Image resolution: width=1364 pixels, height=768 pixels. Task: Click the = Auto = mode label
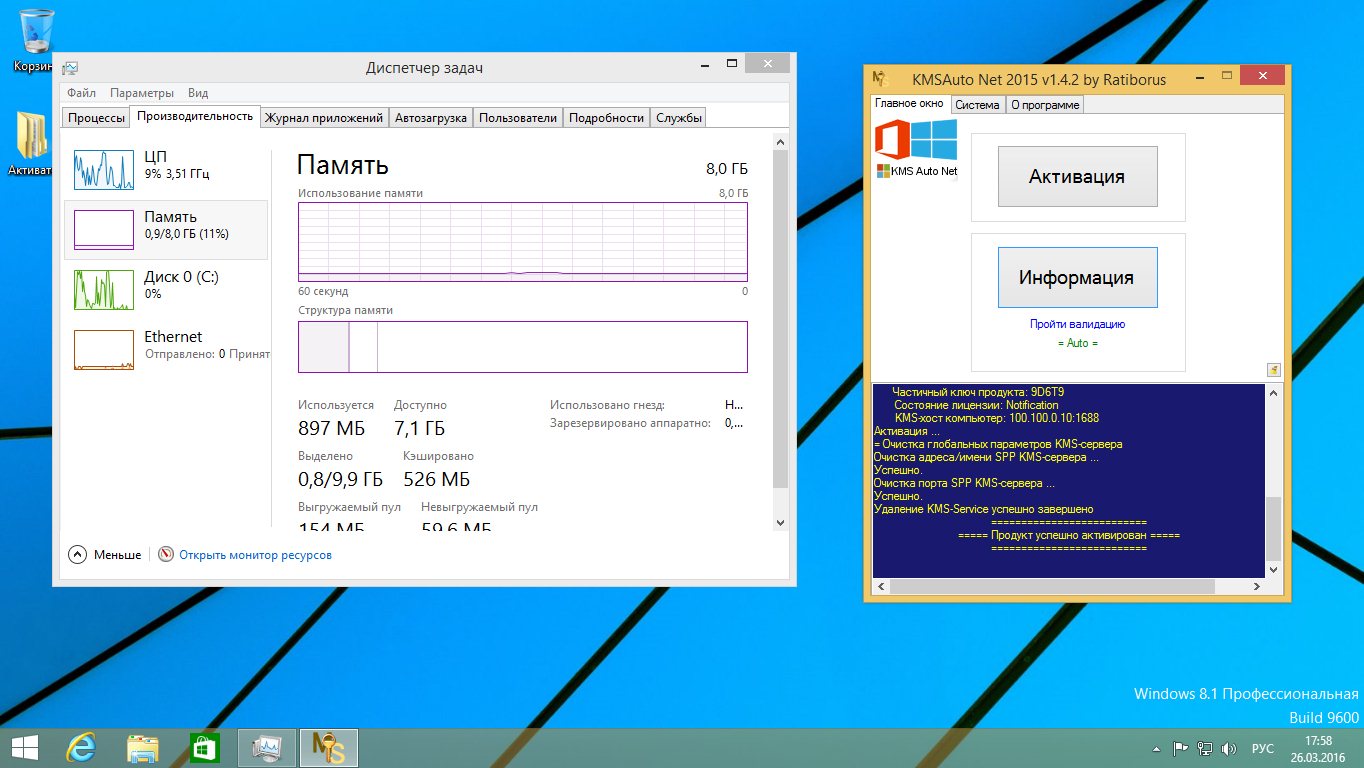click(x=1078, y=343)
